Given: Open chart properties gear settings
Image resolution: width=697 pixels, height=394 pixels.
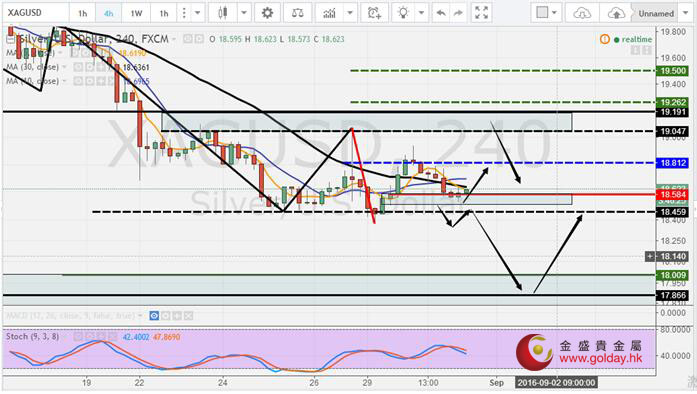Looking at the screenshot, I should point(267,13).
